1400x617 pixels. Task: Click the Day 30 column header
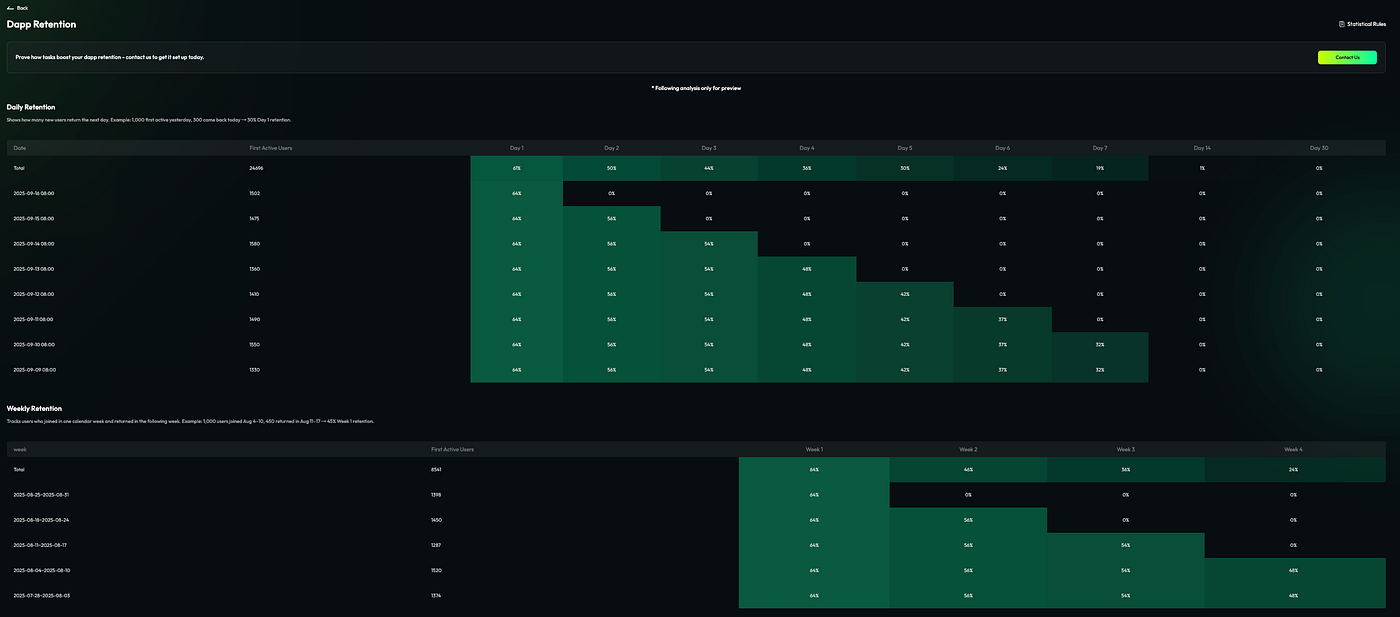click(x=1319, y=148)
